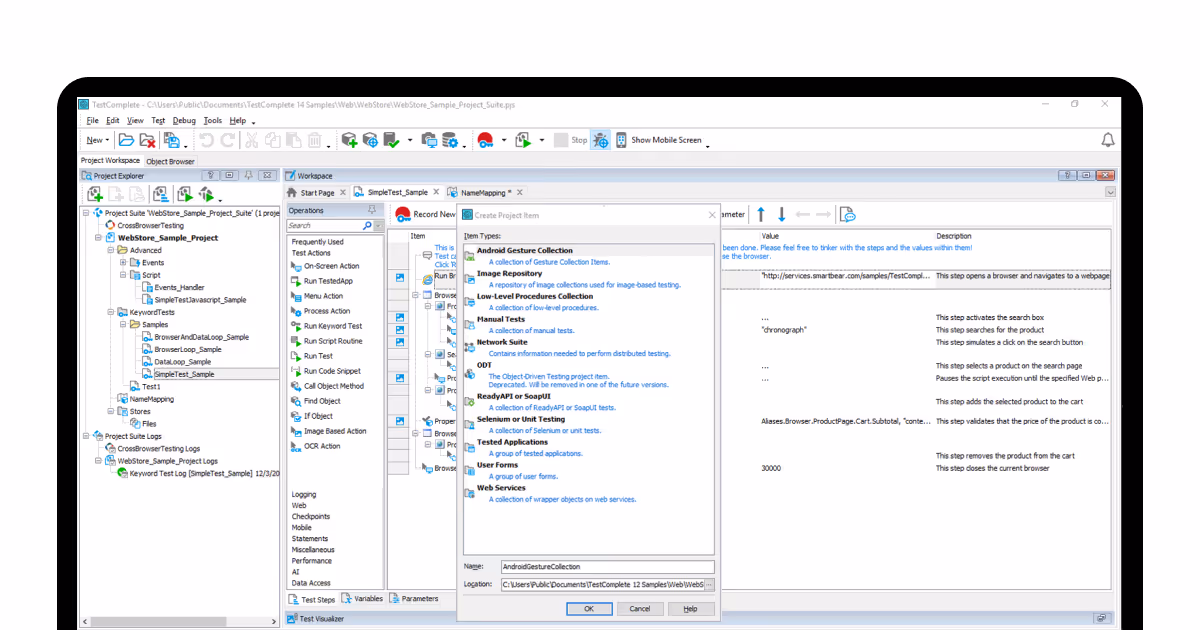
Task: Select the Menu Action operation
Action: [316, 296]
